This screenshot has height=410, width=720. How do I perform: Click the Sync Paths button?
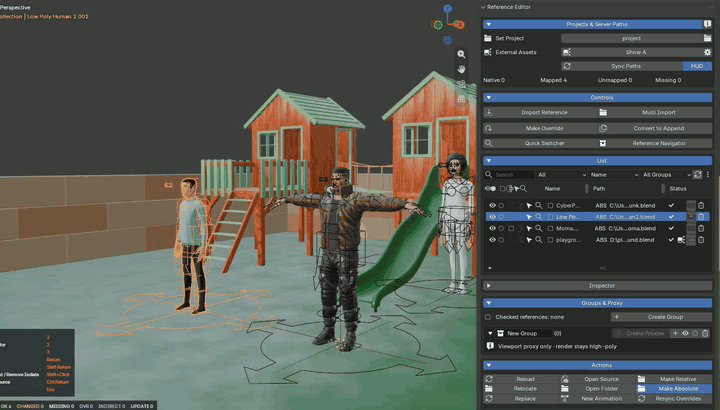click(622, 66)
